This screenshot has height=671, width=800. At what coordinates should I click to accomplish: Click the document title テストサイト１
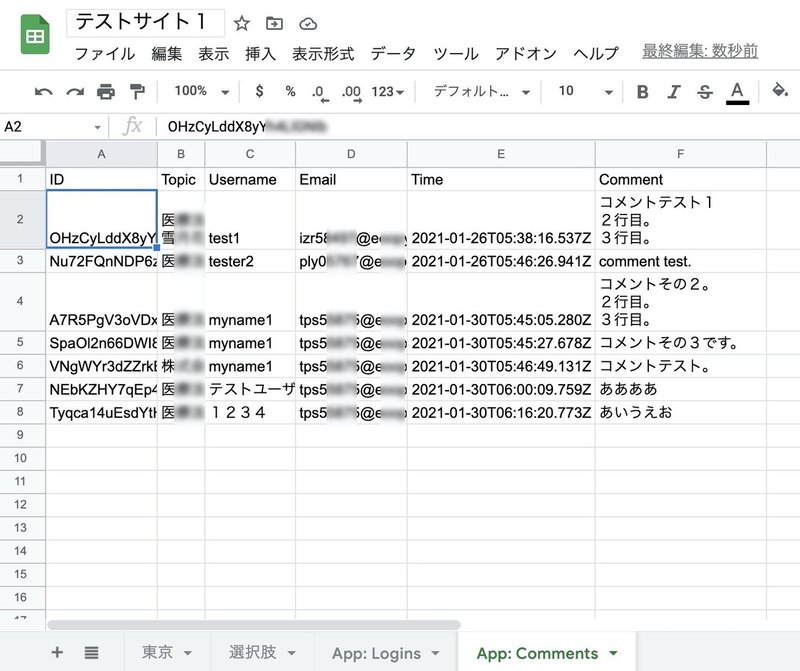point(145,22)
